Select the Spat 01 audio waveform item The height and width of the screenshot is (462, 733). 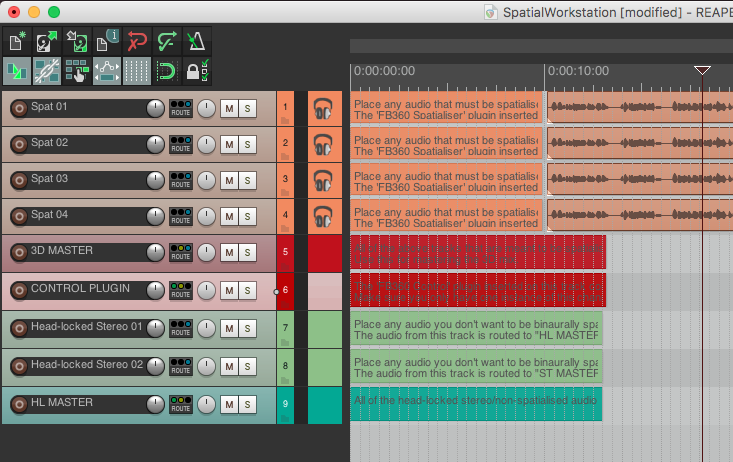coord(640,108)
